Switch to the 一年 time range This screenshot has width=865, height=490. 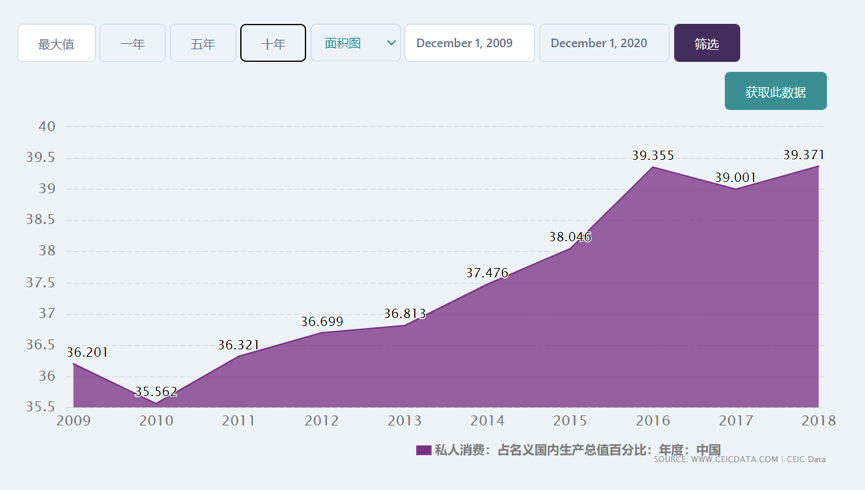[132, 44]
